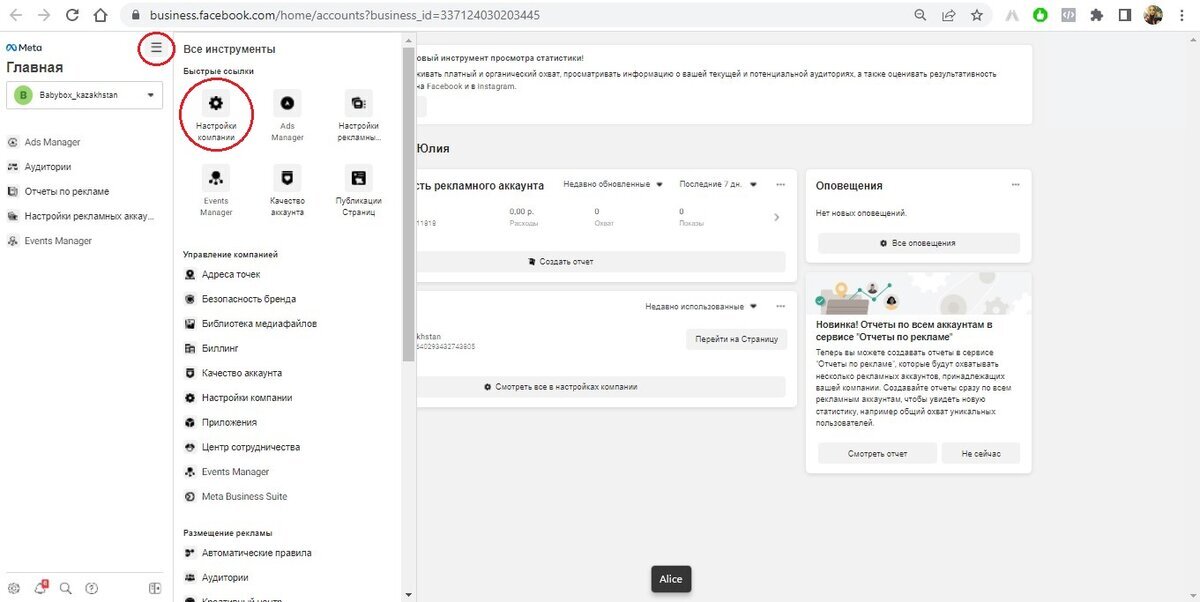Click the settings gear in sidebar footer
Viewport: 1200px width, 602px height.
coord(14,588)
